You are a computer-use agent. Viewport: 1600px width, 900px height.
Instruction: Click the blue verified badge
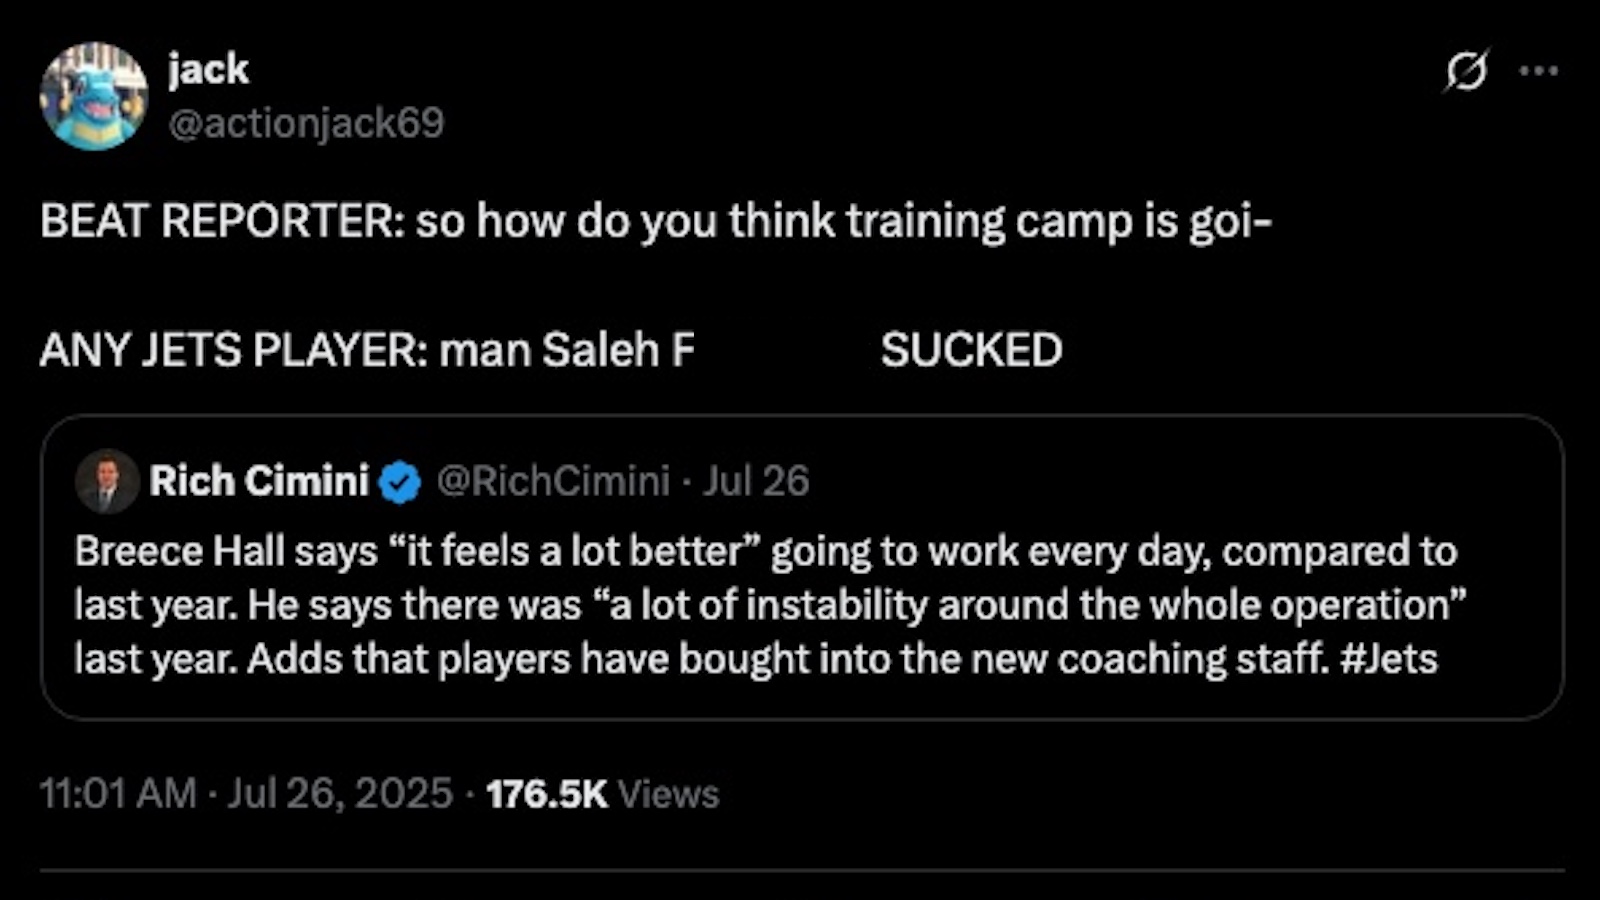click(401, 482)
